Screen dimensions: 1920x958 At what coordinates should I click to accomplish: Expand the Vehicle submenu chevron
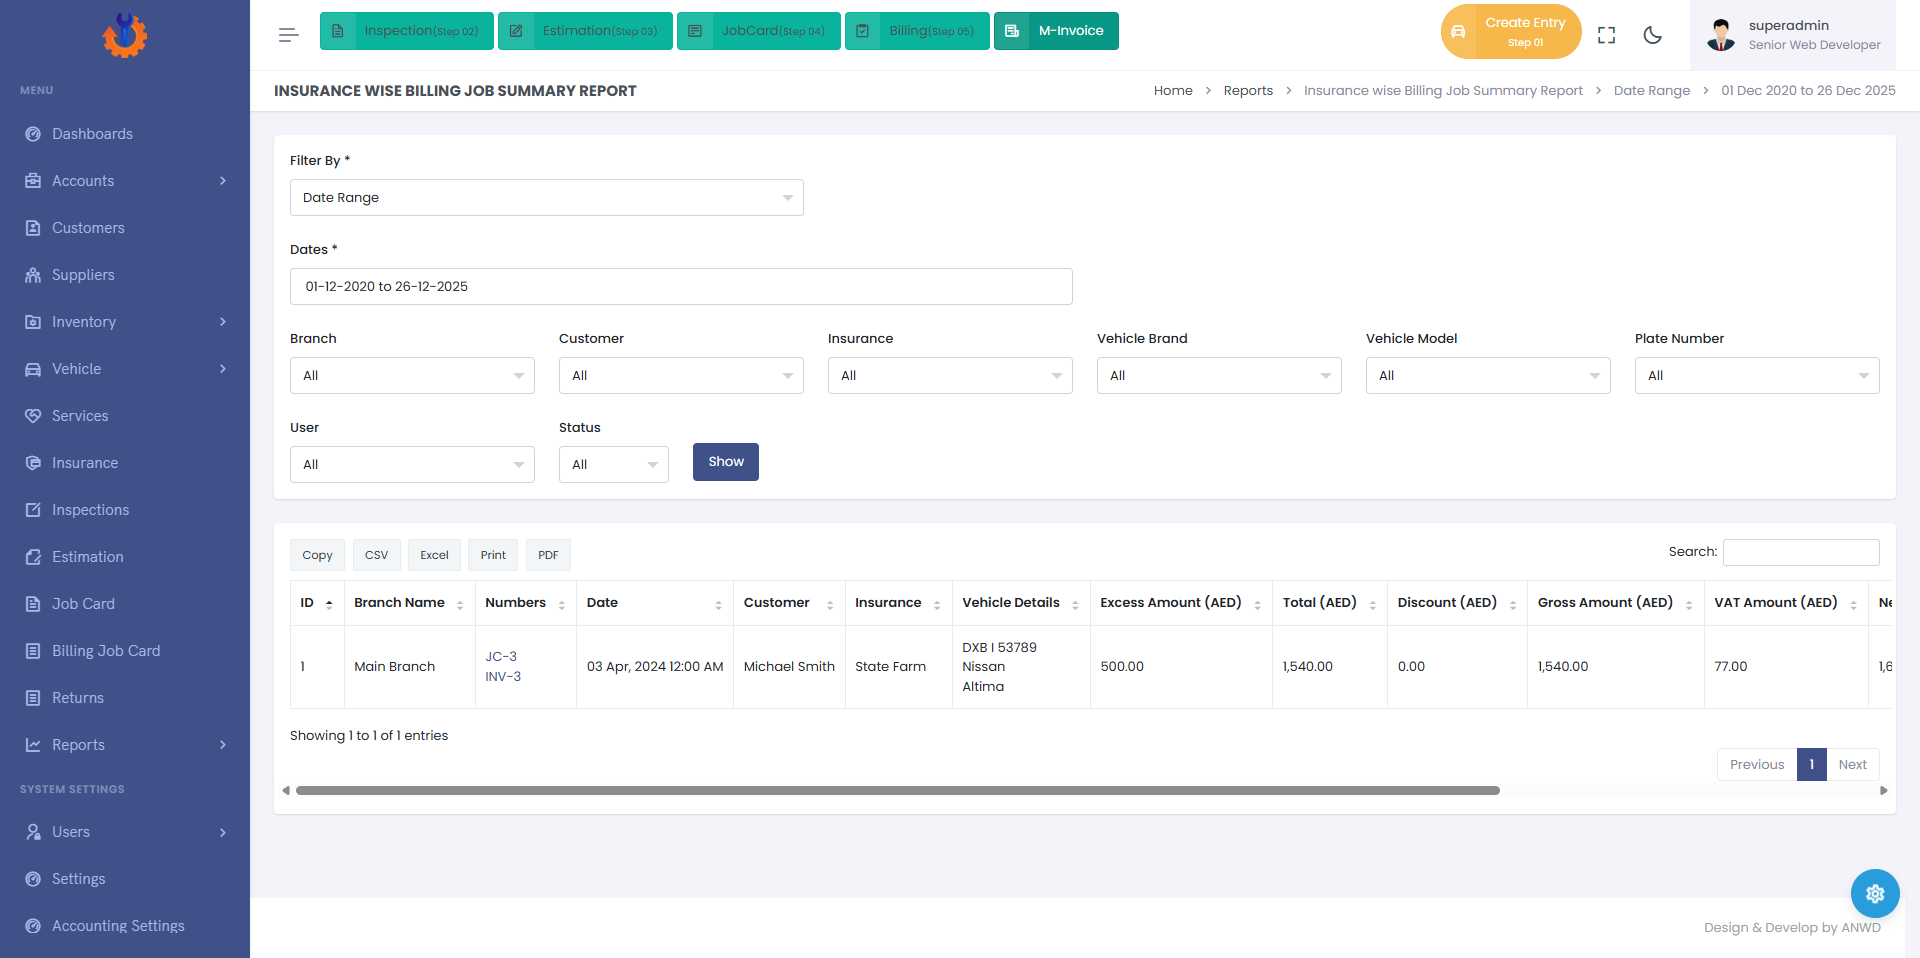click(223, 369)
